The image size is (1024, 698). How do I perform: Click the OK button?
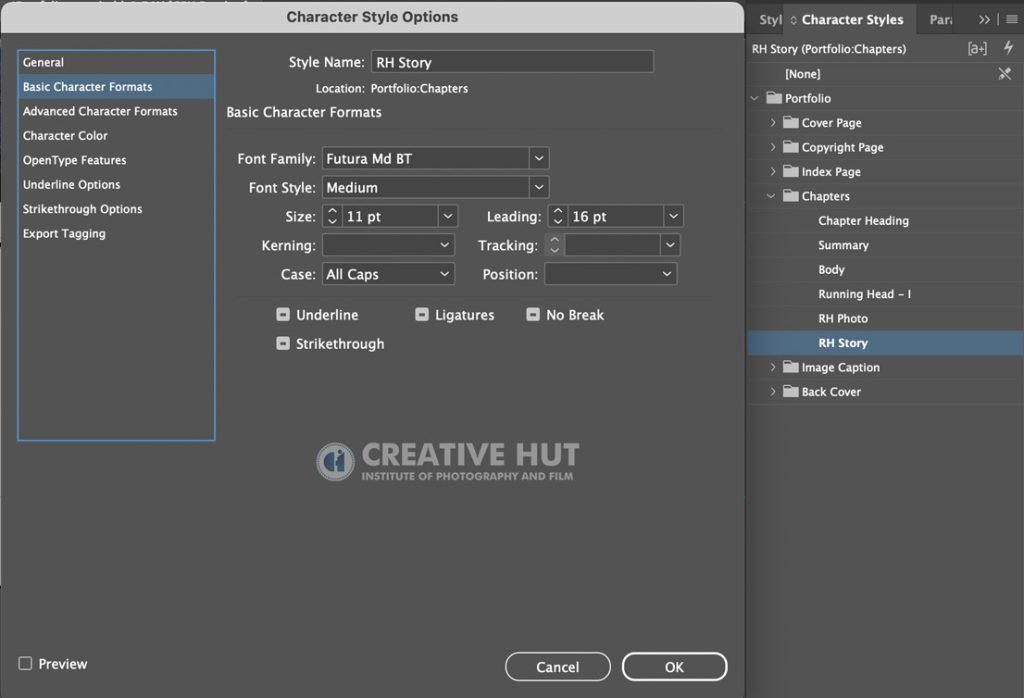click(x=674, y=667)
